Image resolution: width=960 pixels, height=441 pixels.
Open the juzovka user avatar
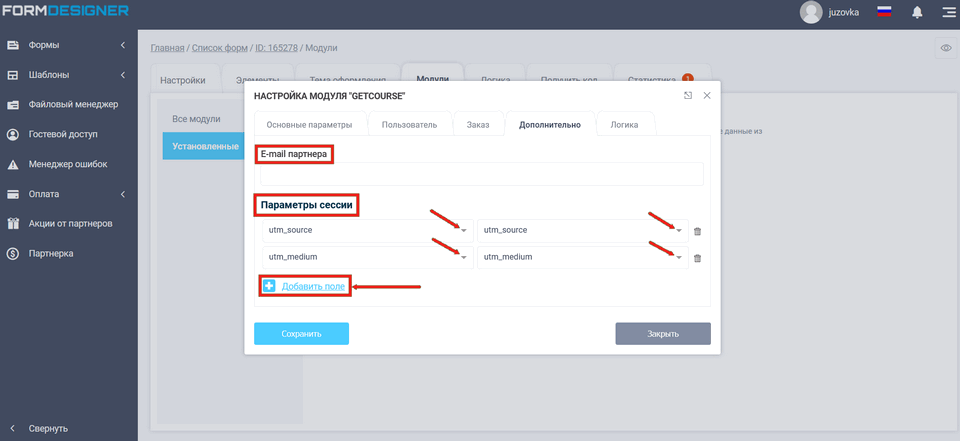tap(811, 12)
